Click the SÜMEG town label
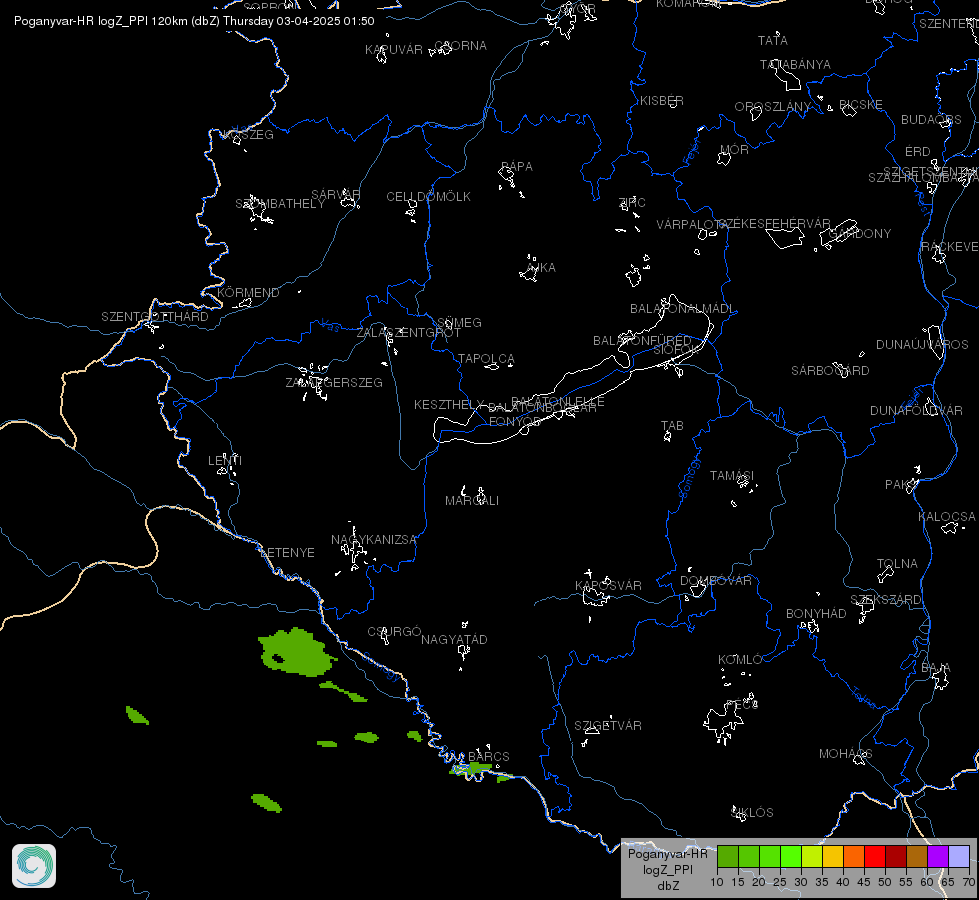This screenshot has height=900, width=979. (460, 323)
